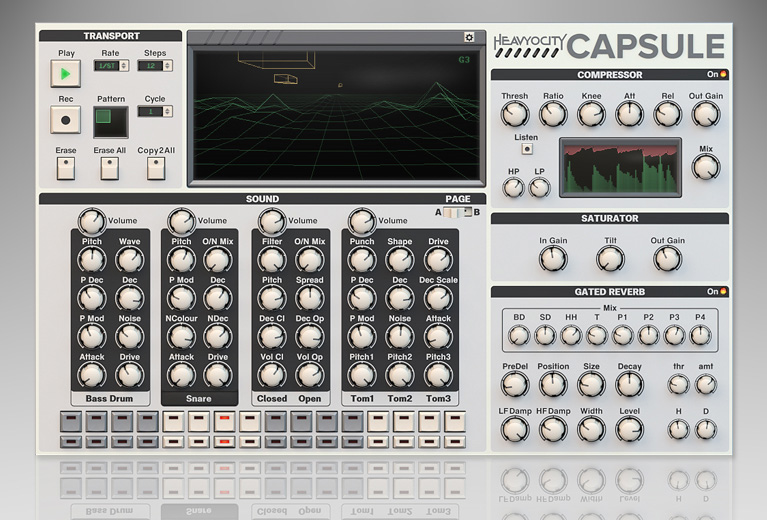Switch the Page A/B selector
This screenshot has height=520, width=767.
pyautogui.click(x=458, y=212)
